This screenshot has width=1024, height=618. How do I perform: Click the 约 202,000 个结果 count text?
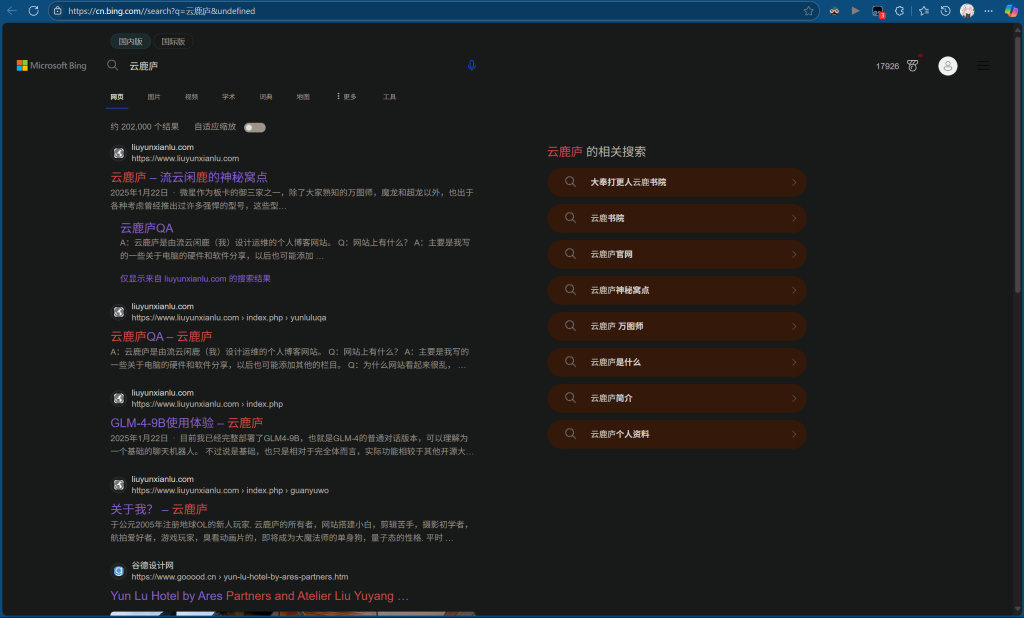(144, 127)
